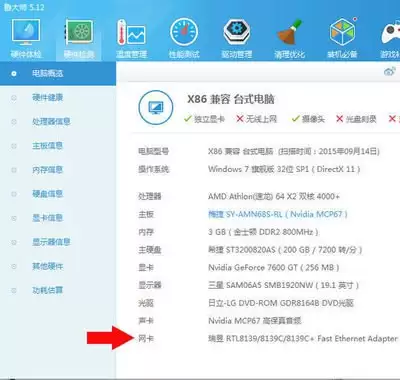Click the 光驱 row label
Screen dimensions: 400x380
click(x=146, y=303)
